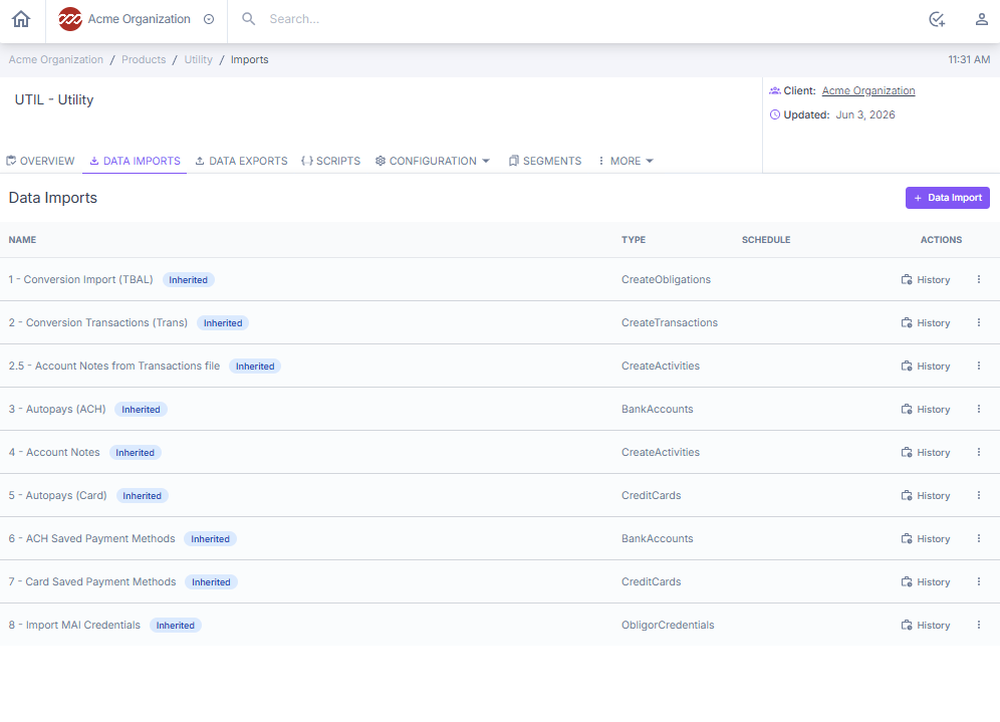This screenshot has height=722, width=1000.
Task: Click the '3 - Autopays (ACH)' name
Action: pyautogui.click(x=57, y=409)
